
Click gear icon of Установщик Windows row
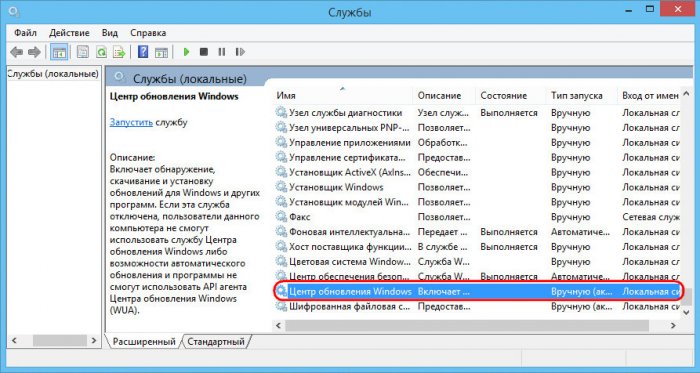(281, 187)
